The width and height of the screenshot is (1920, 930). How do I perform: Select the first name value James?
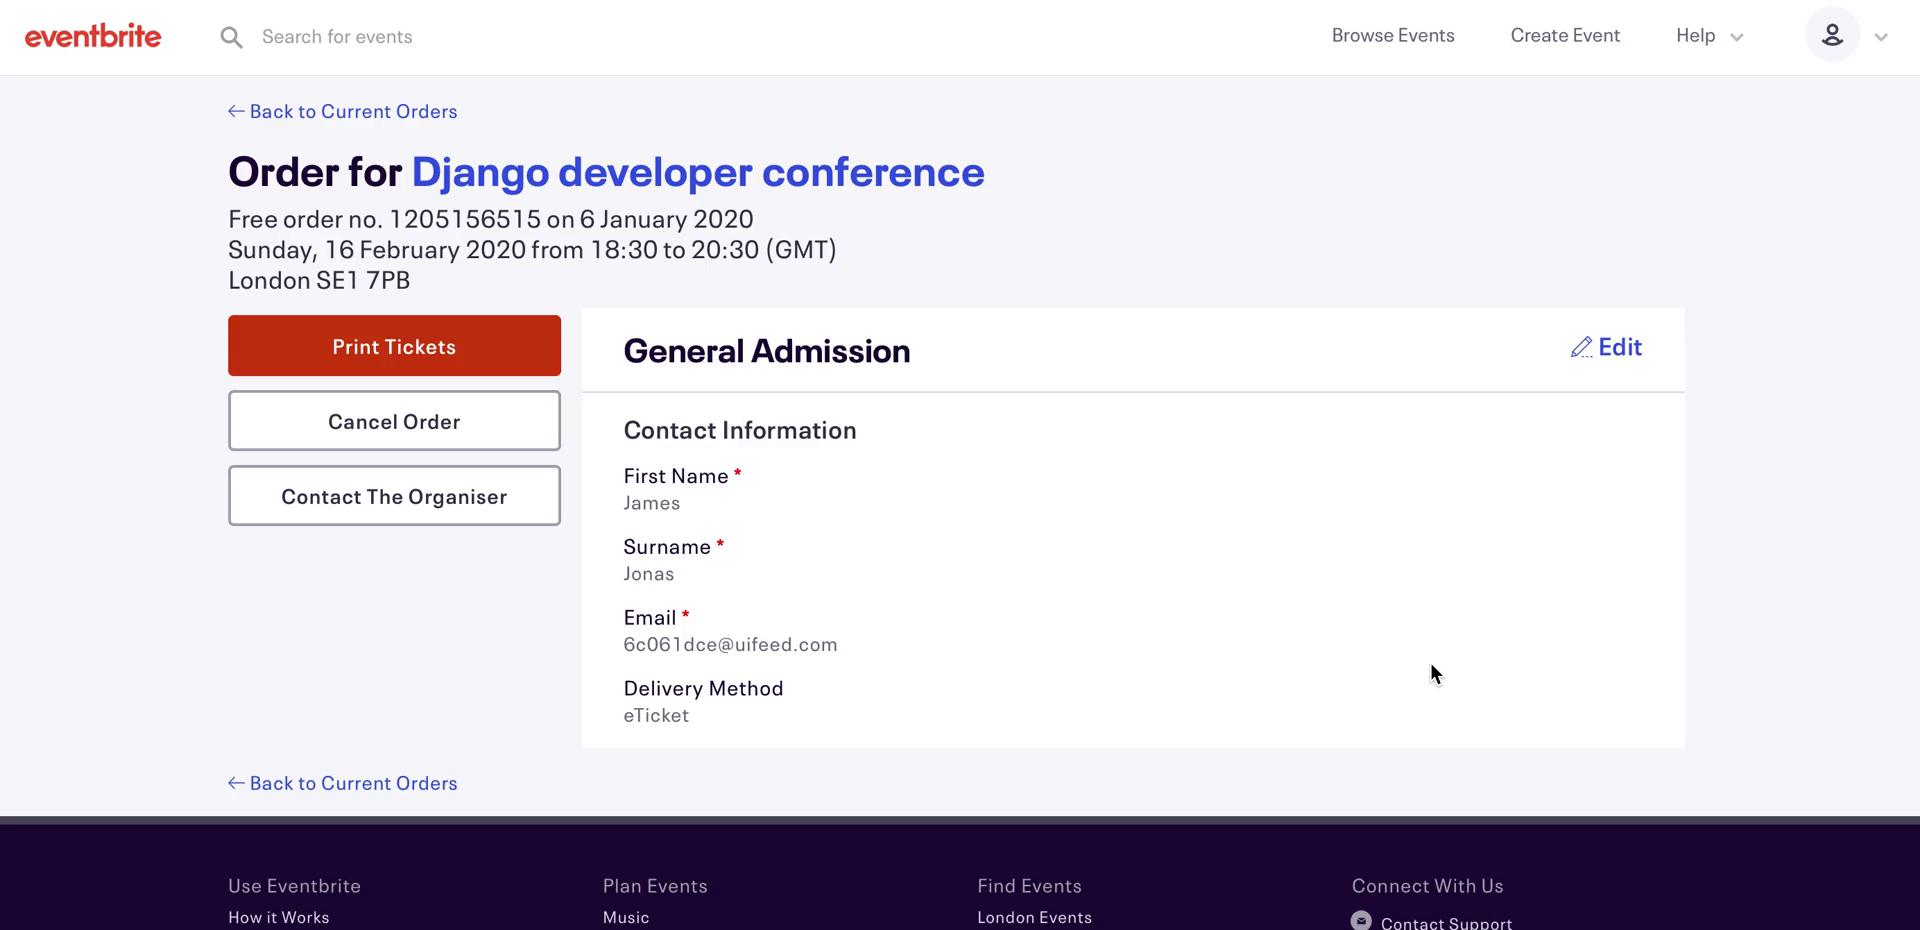(x=652, y=503)
